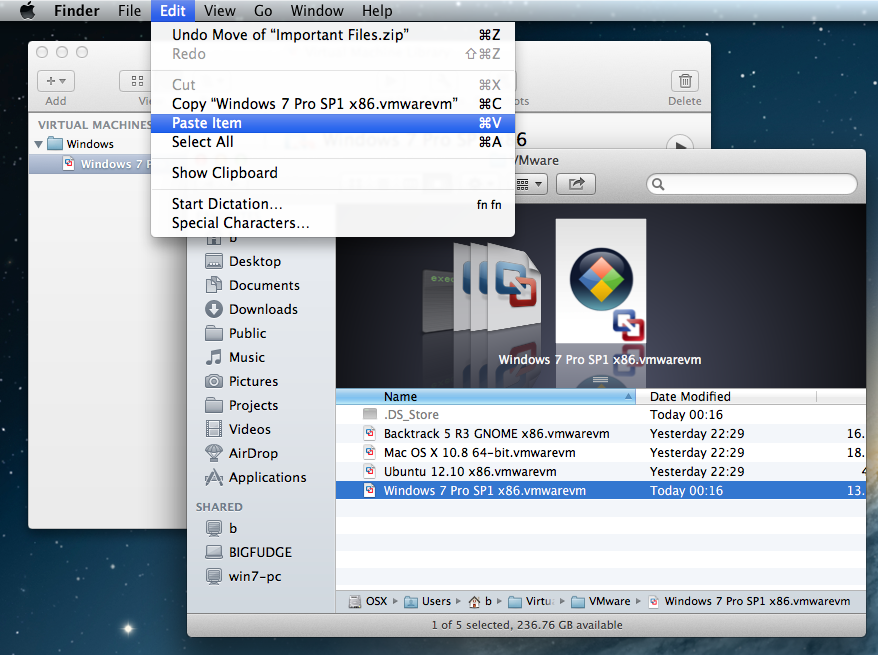Click the Delete trash icon in VMware library
This screenshot has height=655, width=878.
click(x=684, y=82)
